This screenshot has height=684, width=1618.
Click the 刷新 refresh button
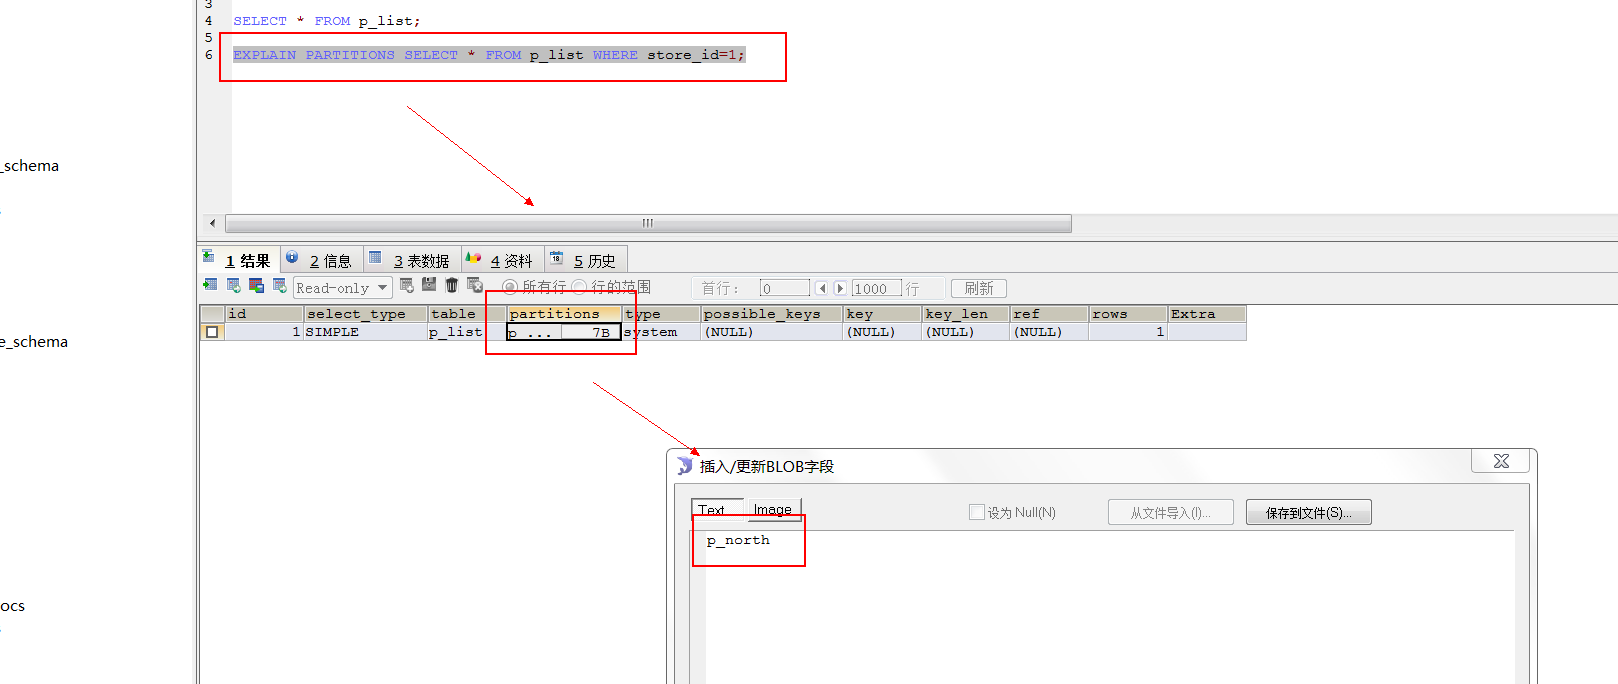tap(978, 288)
